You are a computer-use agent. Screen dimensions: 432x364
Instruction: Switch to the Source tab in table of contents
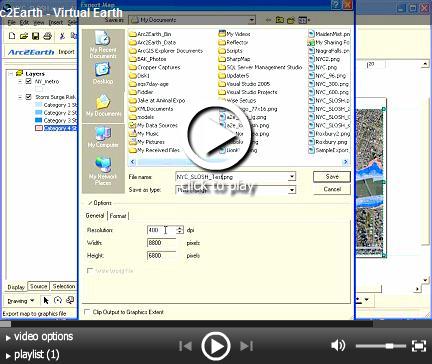[39, 286]
